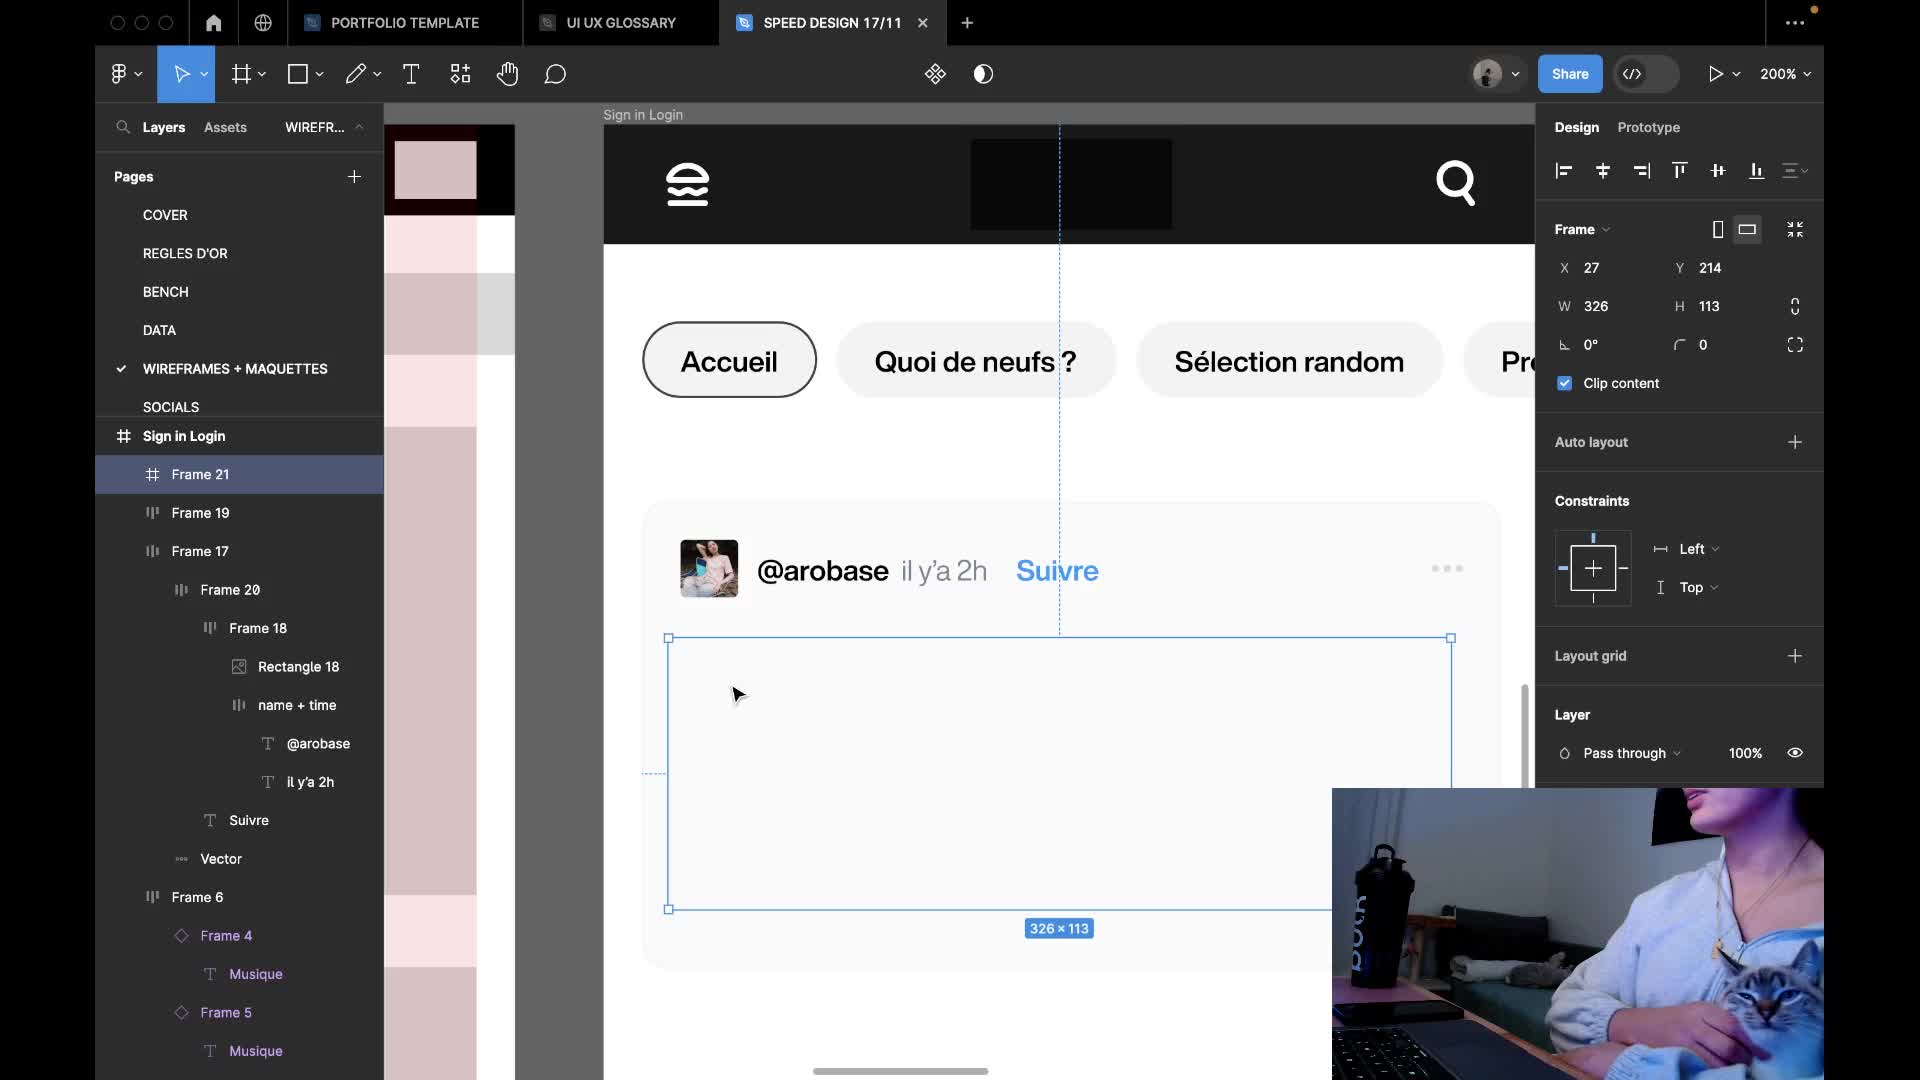Click the Mask contrast icon in toolbar
The width and height of the screenshot is (1920, 1080).
(983, 74)
